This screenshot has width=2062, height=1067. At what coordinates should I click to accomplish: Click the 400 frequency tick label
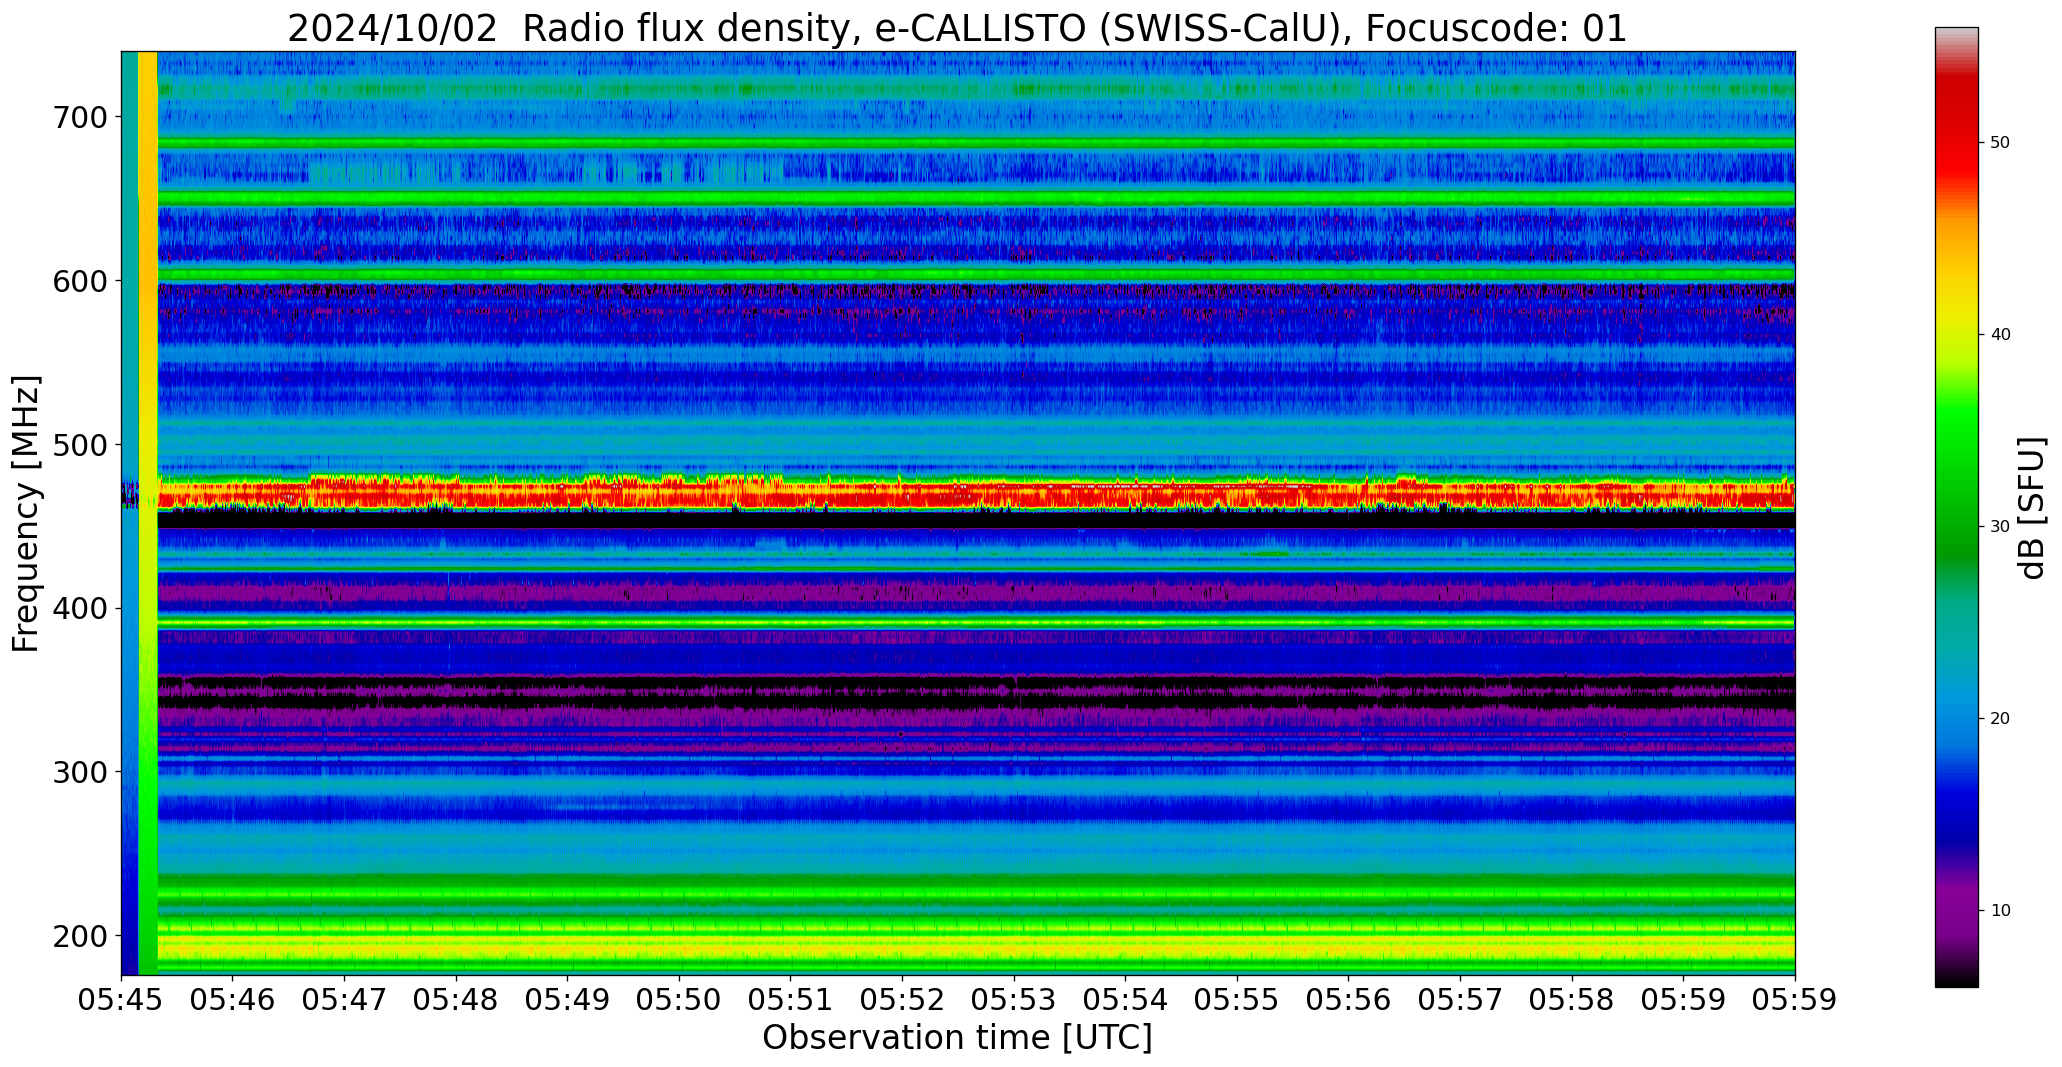(79, 608)
